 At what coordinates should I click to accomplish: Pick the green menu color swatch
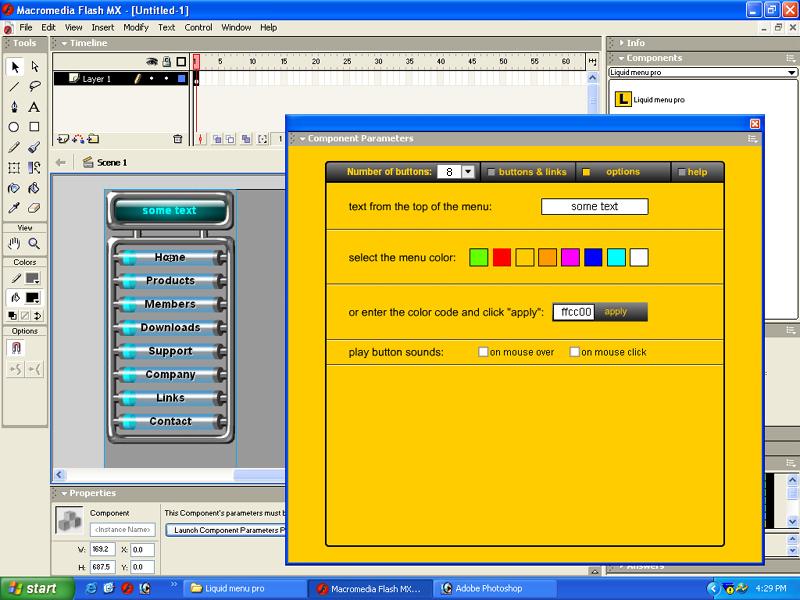click(x=479, y=257)
